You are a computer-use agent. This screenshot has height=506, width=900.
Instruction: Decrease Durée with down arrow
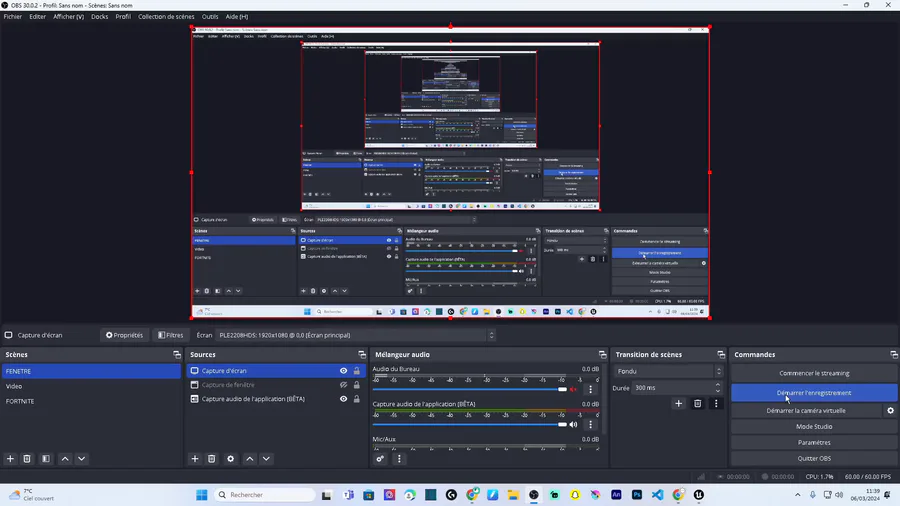point(717,391)
